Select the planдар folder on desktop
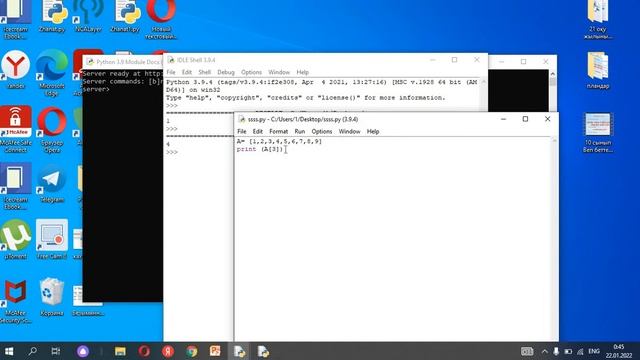 click(x=598, y=69)
